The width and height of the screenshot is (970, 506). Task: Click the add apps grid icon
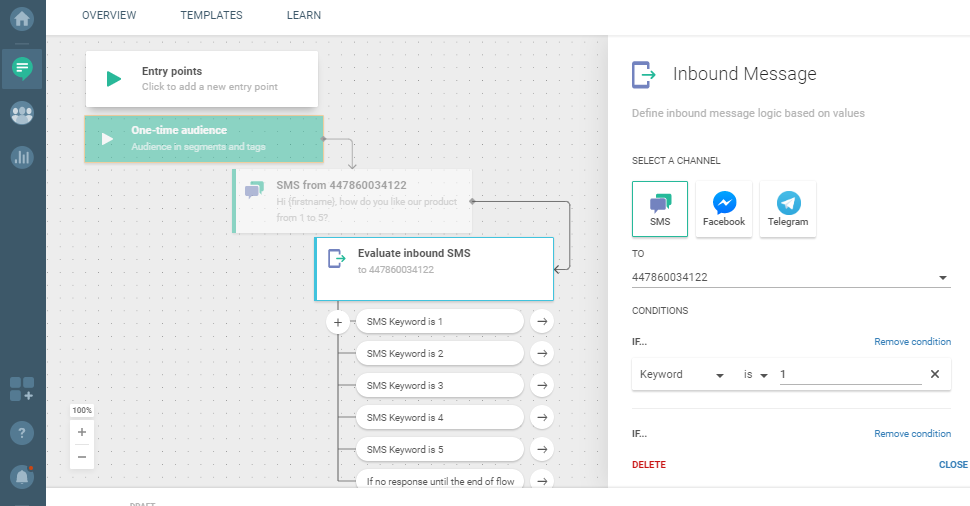pos(22,389)
